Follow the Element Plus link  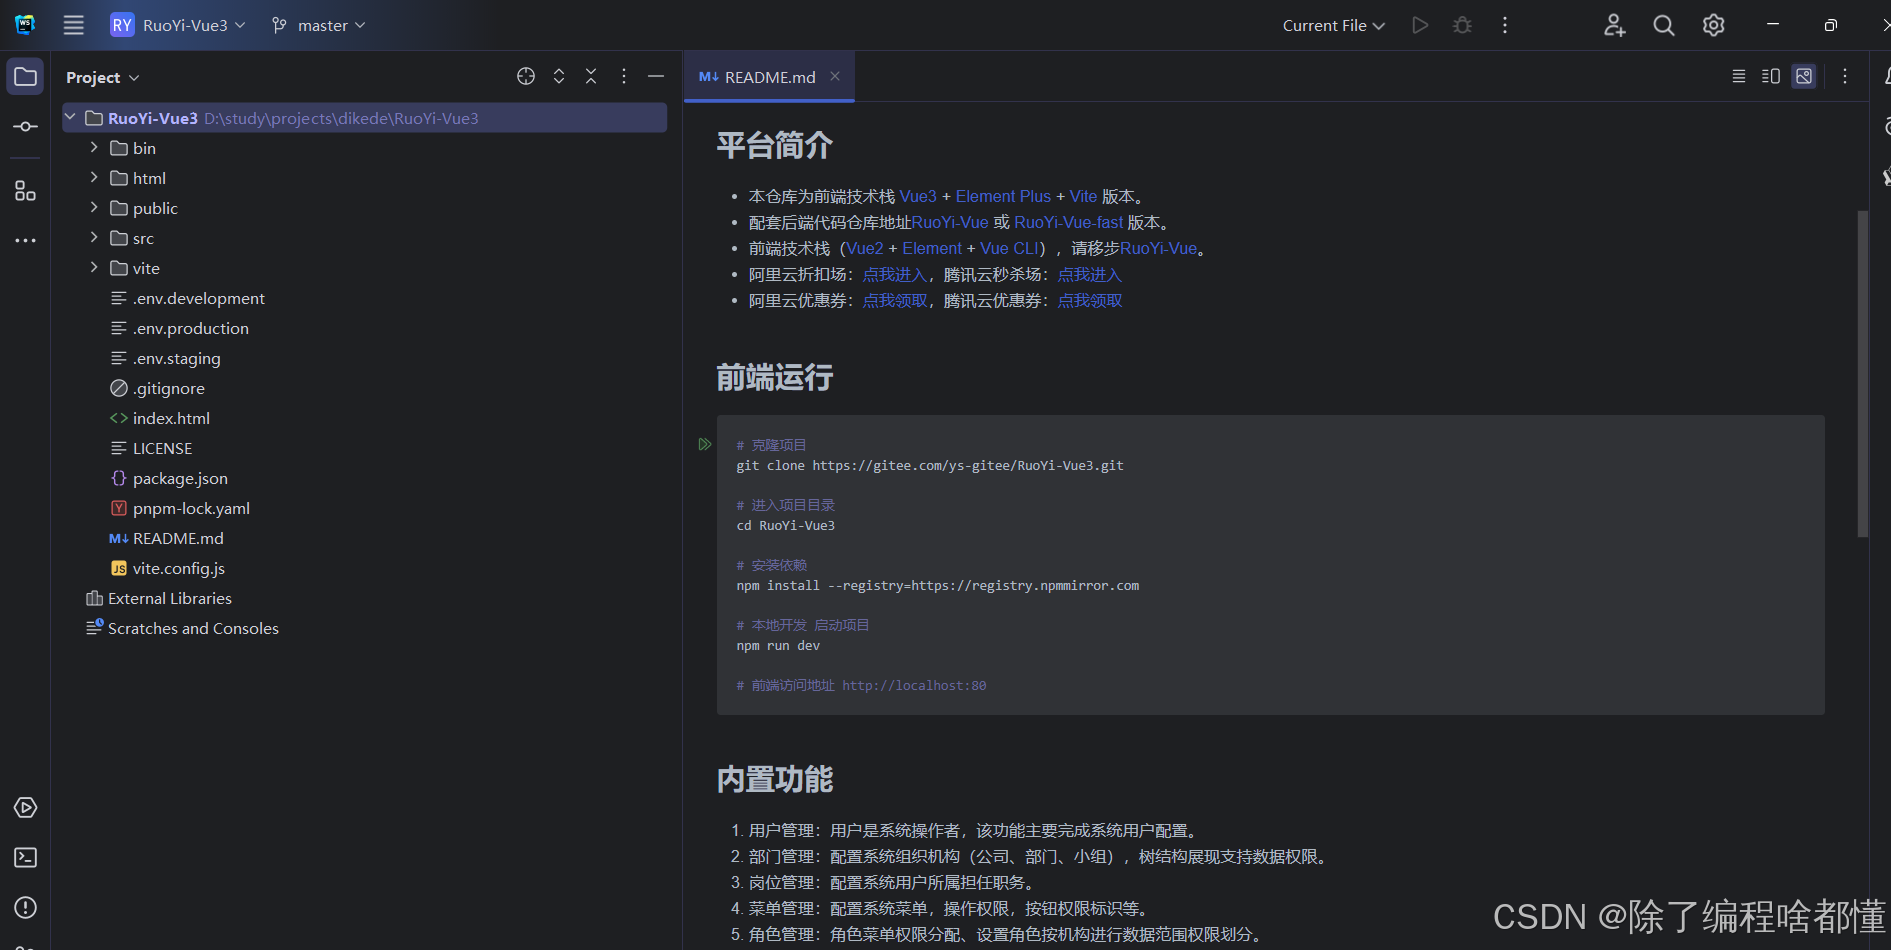1003,196
